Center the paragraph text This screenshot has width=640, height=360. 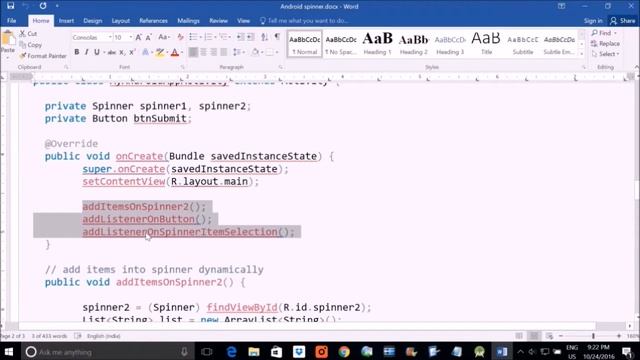point(203,52)
